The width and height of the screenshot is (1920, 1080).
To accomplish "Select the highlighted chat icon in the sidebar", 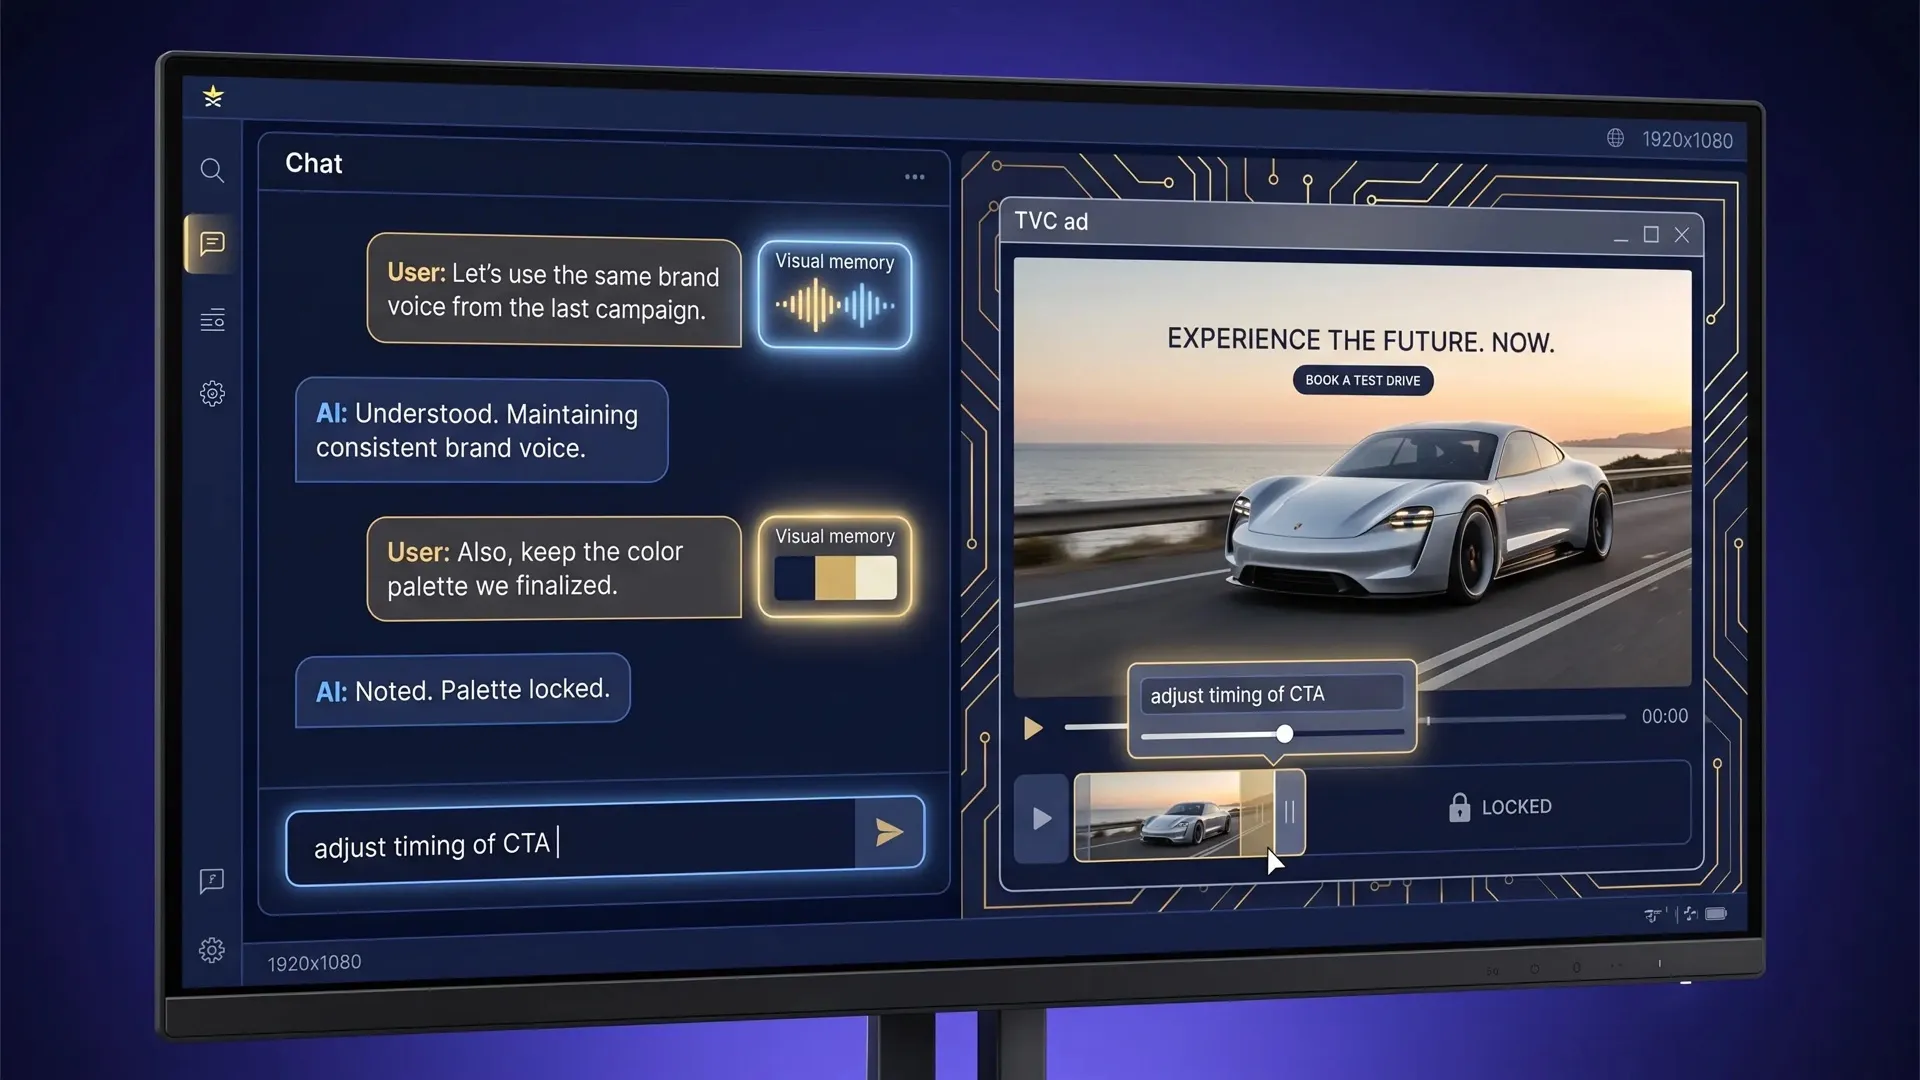I will click(x=212, y=243).
